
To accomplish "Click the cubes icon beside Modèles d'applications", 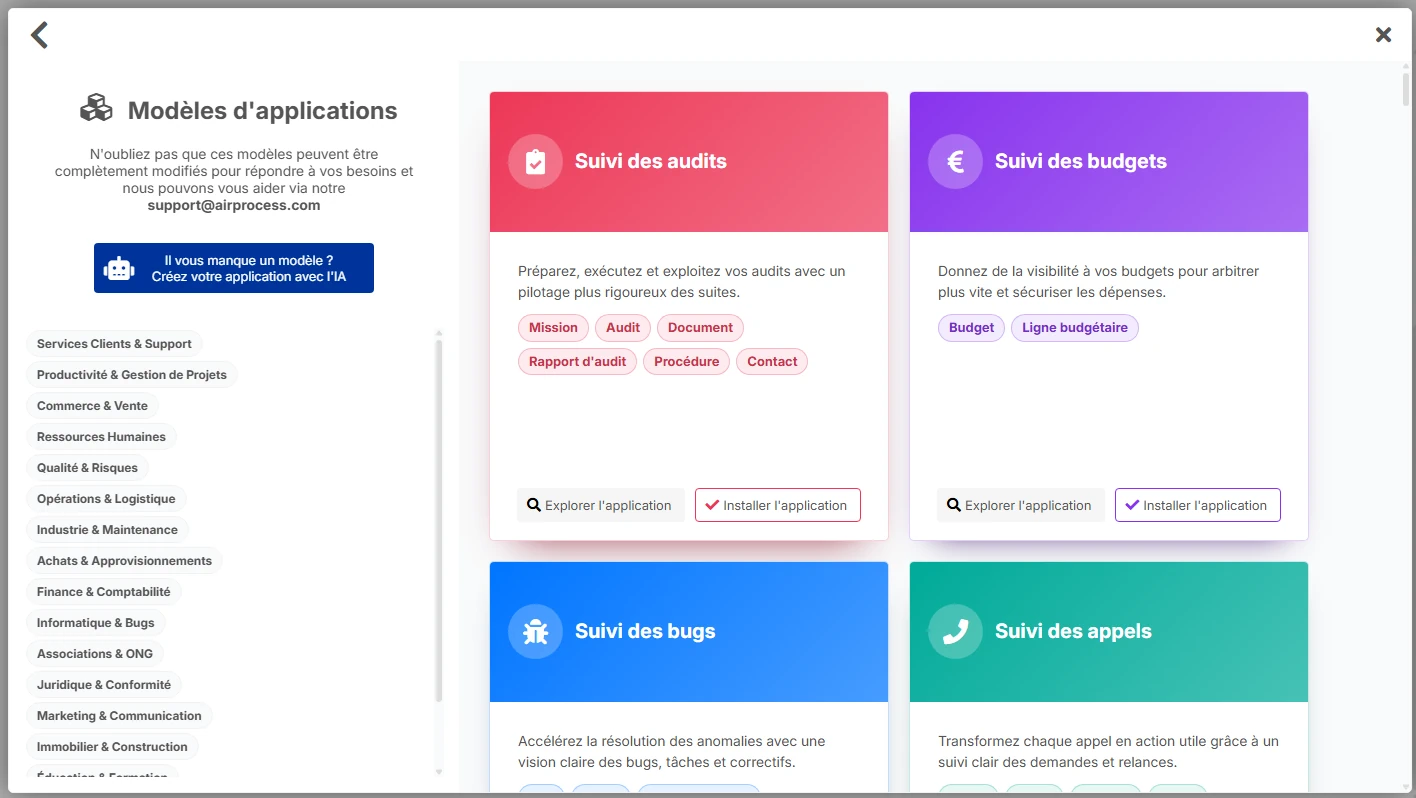I will pos(96,108).
